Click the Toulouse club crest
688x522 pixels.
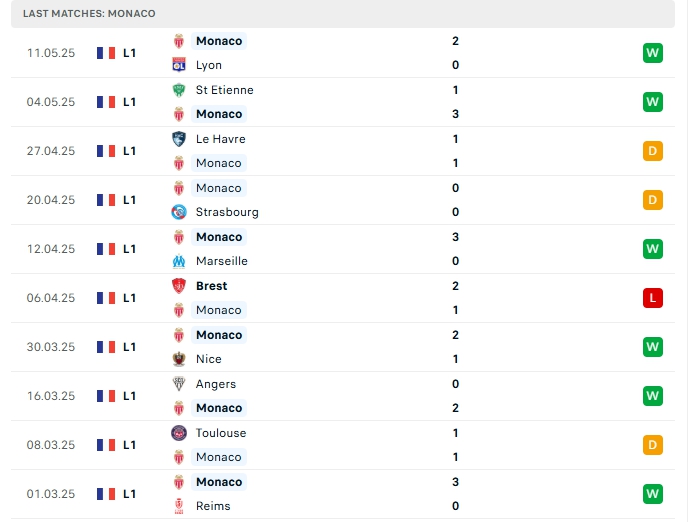click(179, 433)
